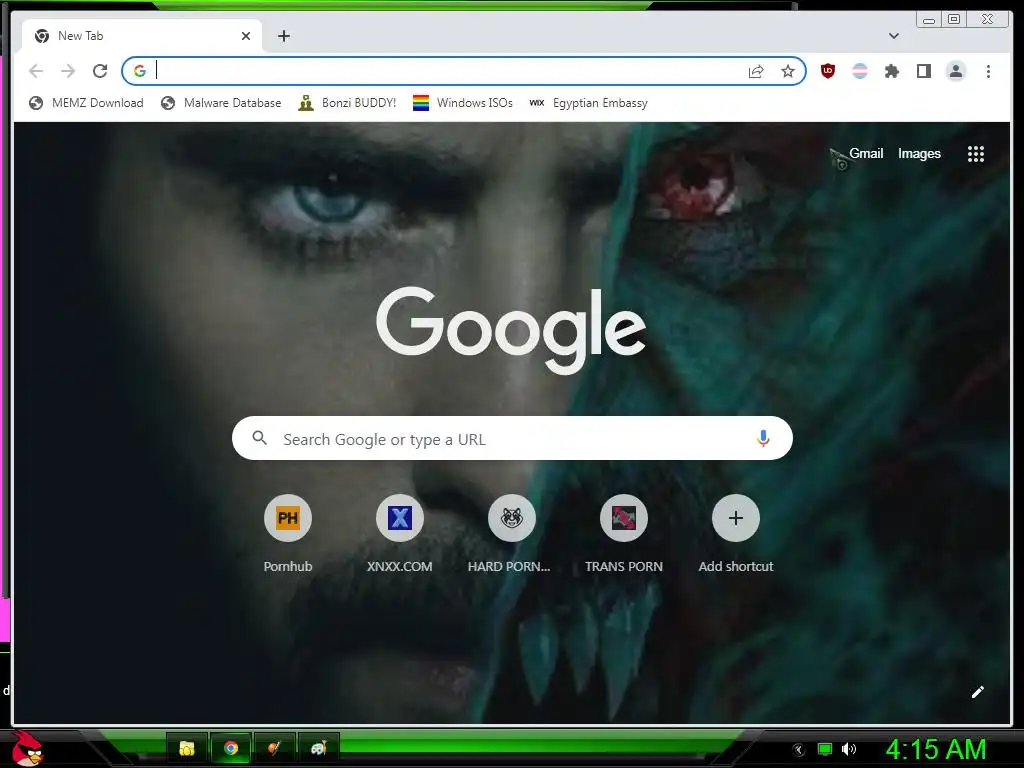Click the Search Google or type a URL box
This screenshot has height=768, width=1024.
[x=512, y=438]
